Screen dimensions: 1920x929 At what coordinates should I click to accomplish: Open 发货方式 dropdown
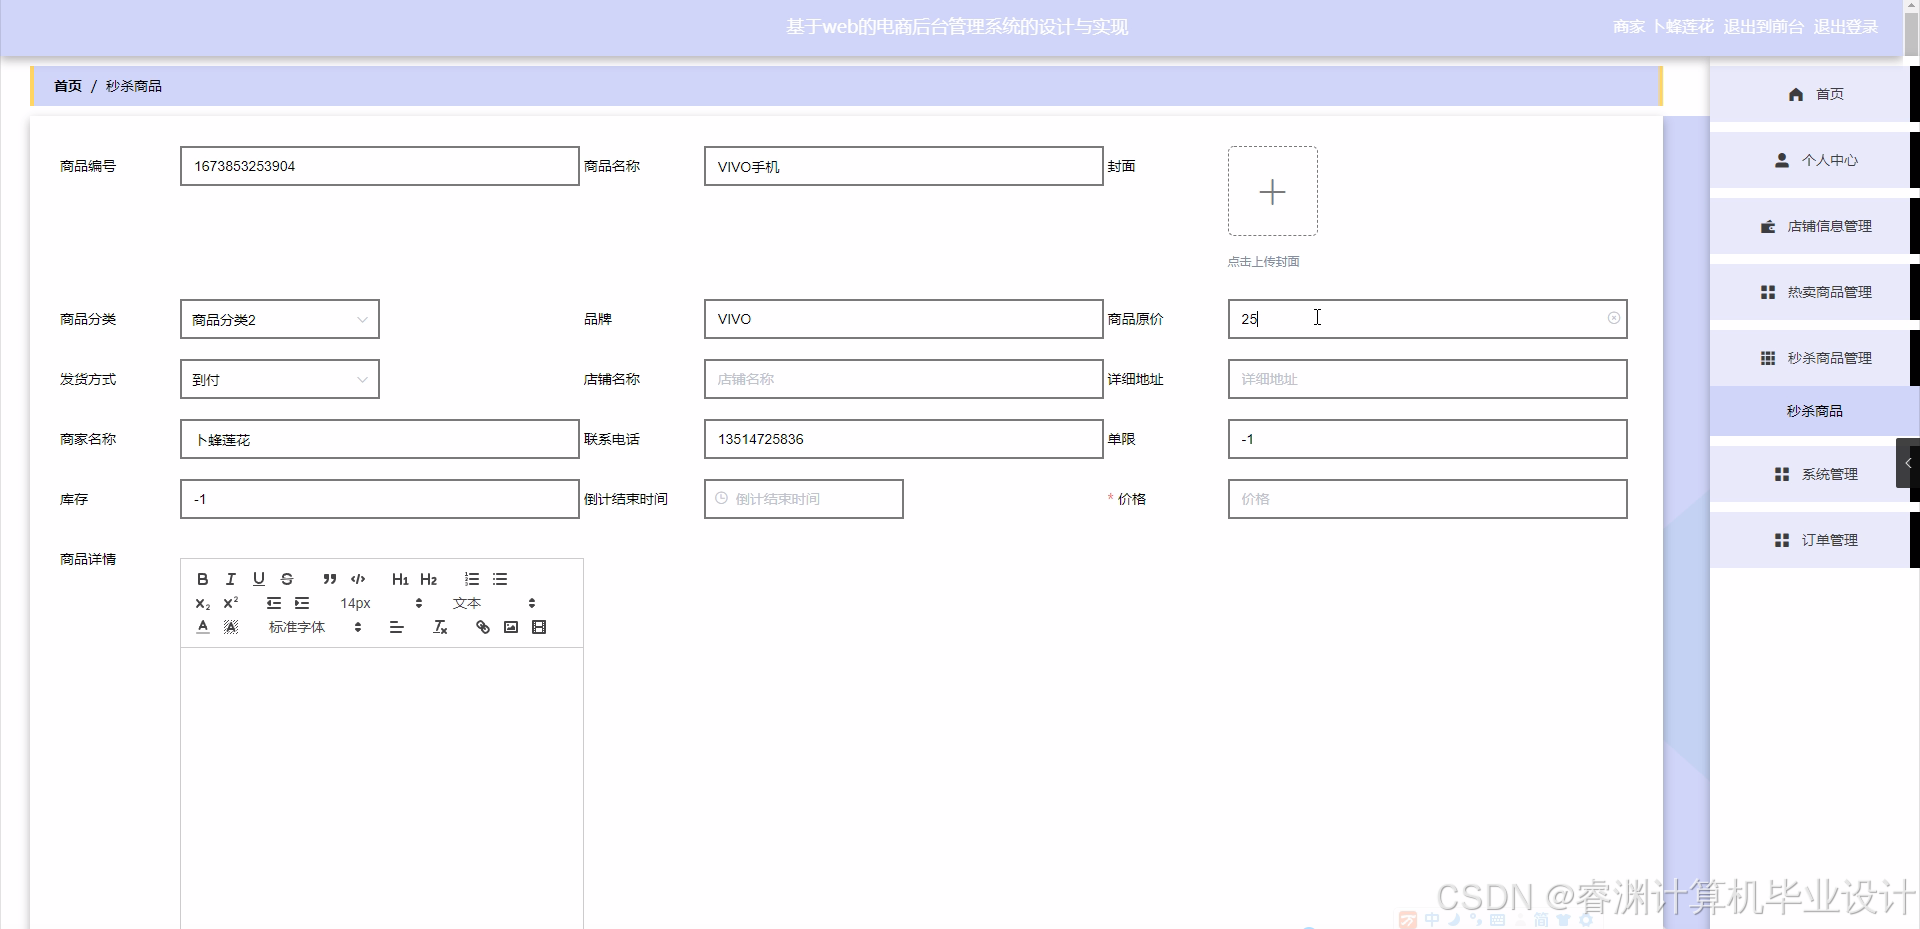tap(280, 379)
